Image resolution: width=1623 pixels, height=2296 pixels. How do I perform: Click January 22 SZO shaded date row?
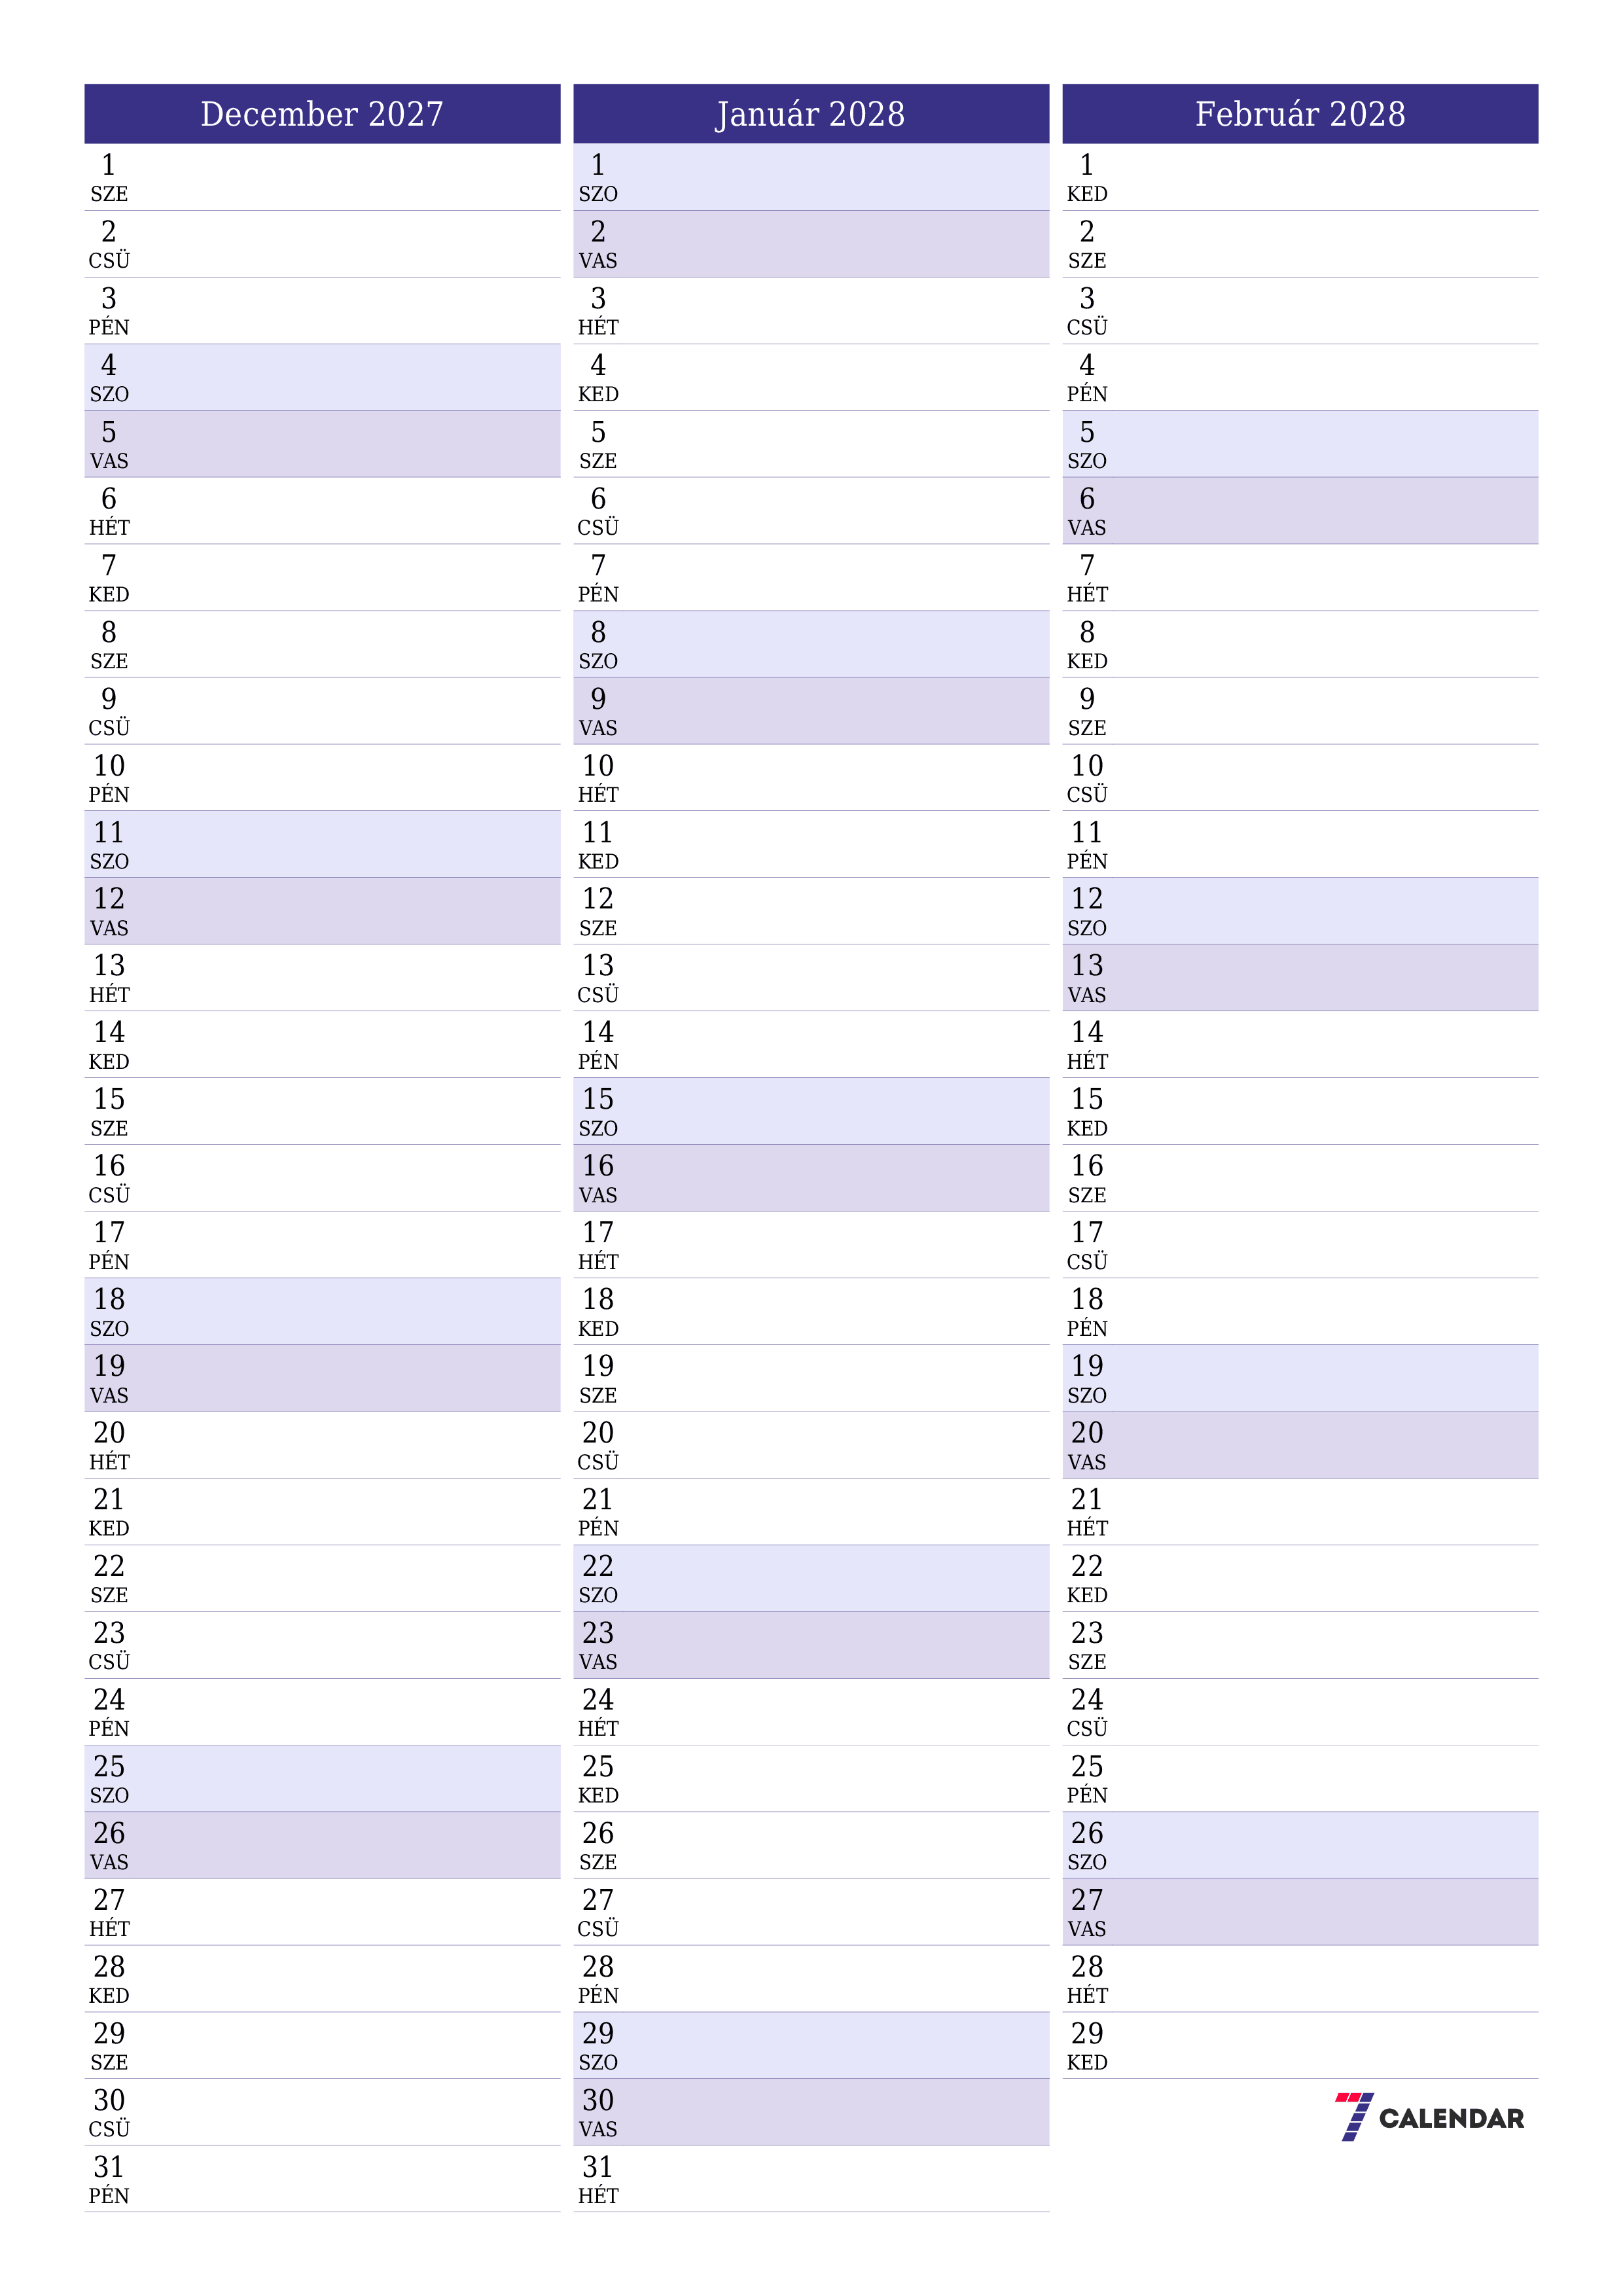pyautogui.click(x=811, y=1569)
